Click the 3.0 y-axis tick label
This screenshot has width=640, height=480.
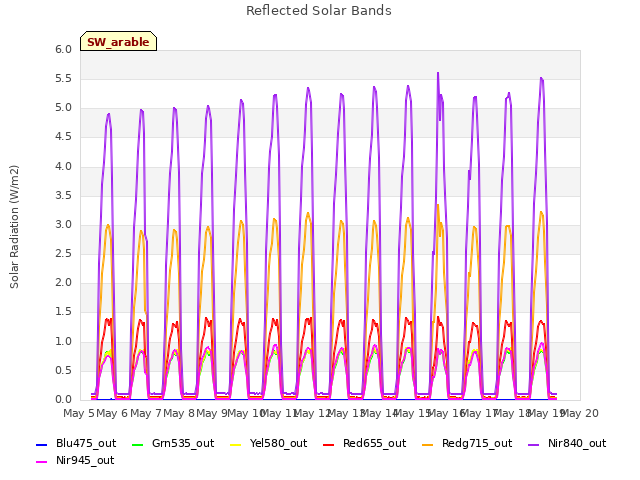pos(63,224)
